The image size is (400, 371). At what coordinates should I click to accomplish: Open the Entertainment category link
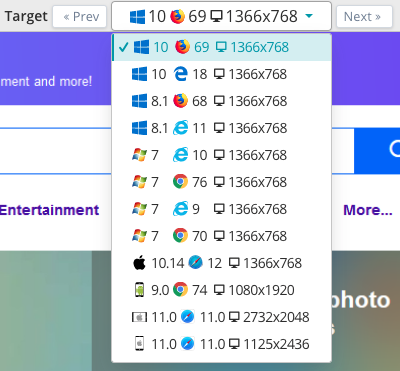click(49, 210)
